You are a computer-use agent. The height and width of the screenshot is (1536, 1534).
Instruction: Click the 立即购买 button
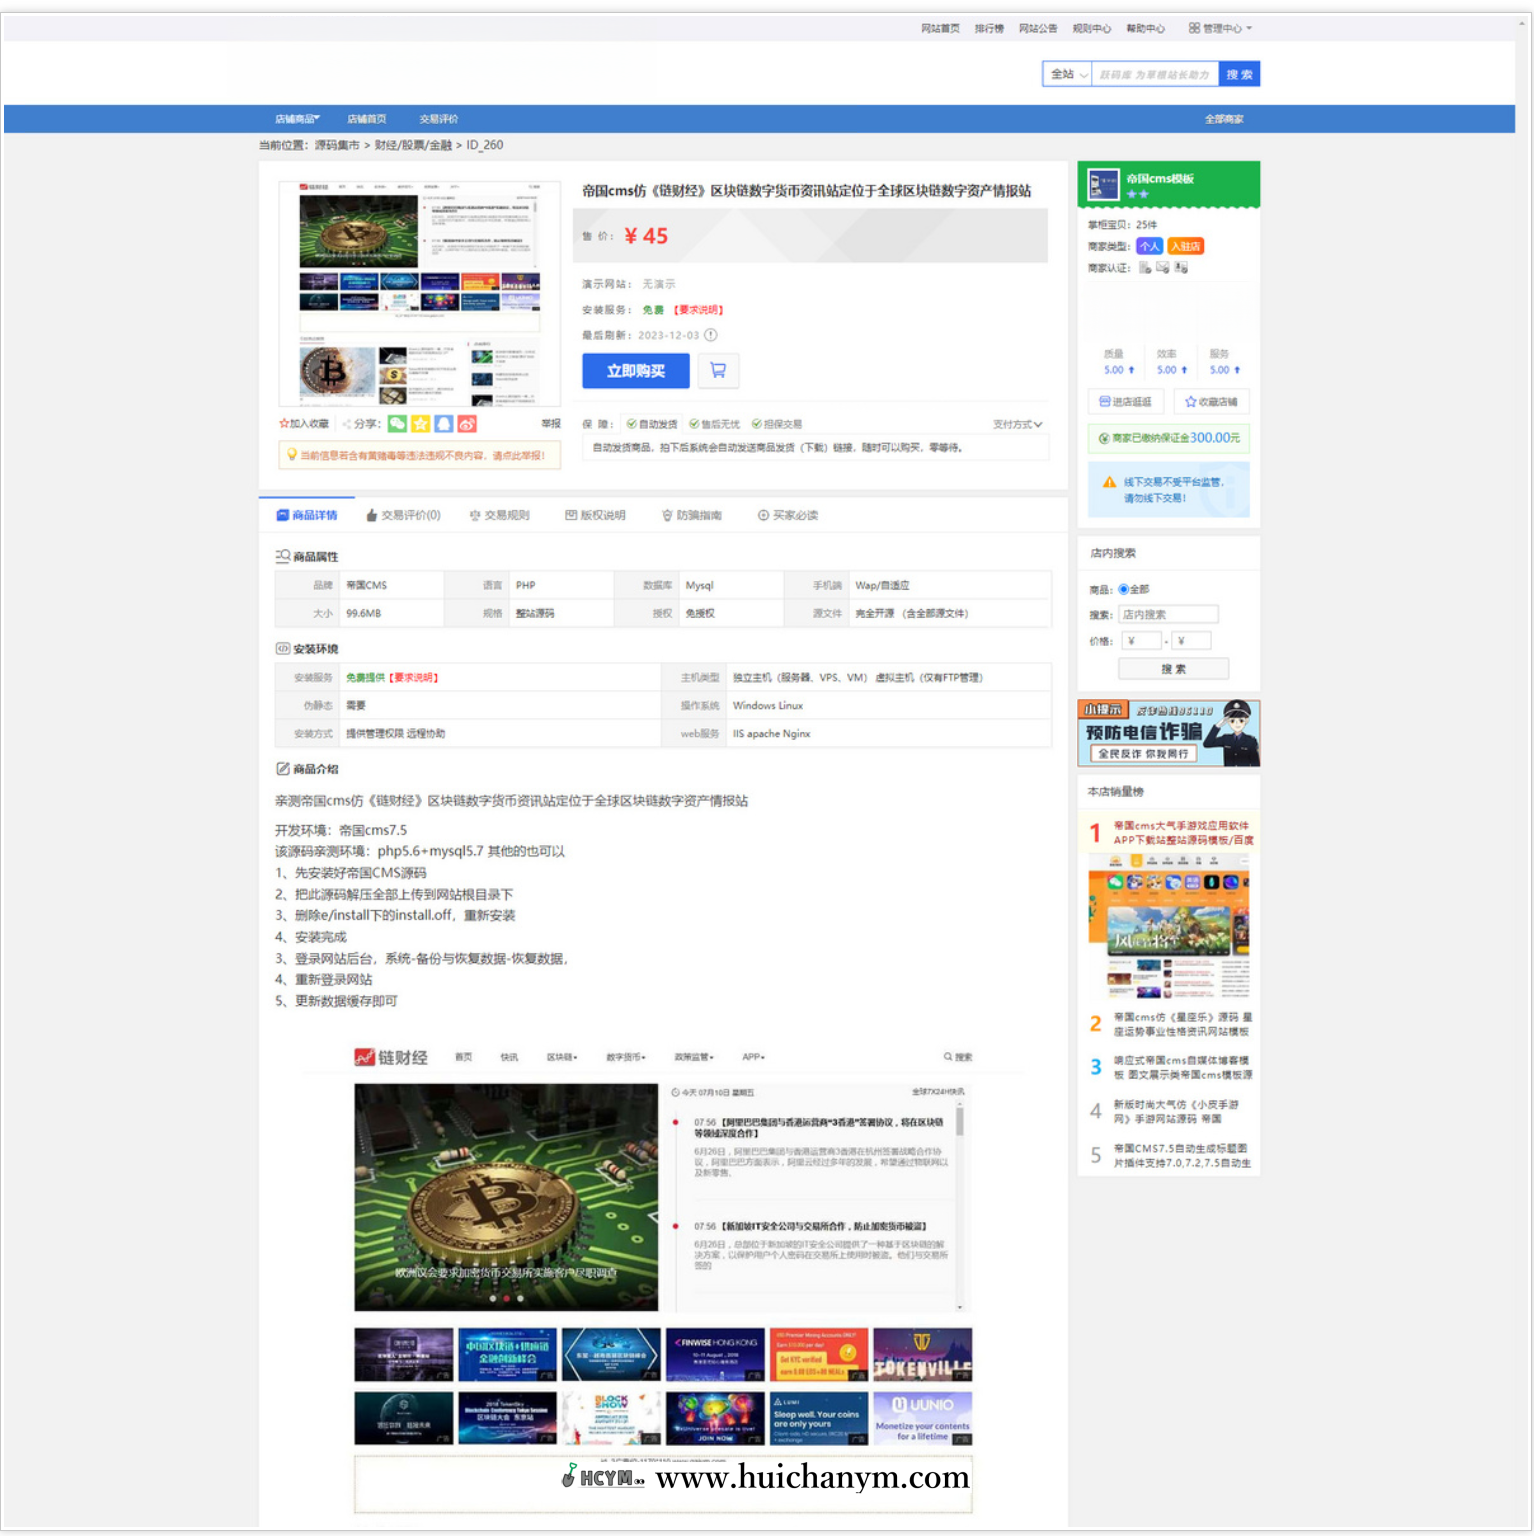(635, 371)
